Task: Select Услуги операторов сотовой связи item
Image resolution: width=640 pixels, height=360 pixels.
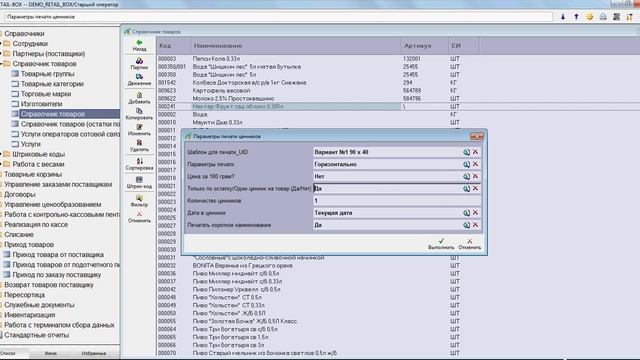Action: click(70, 134)
